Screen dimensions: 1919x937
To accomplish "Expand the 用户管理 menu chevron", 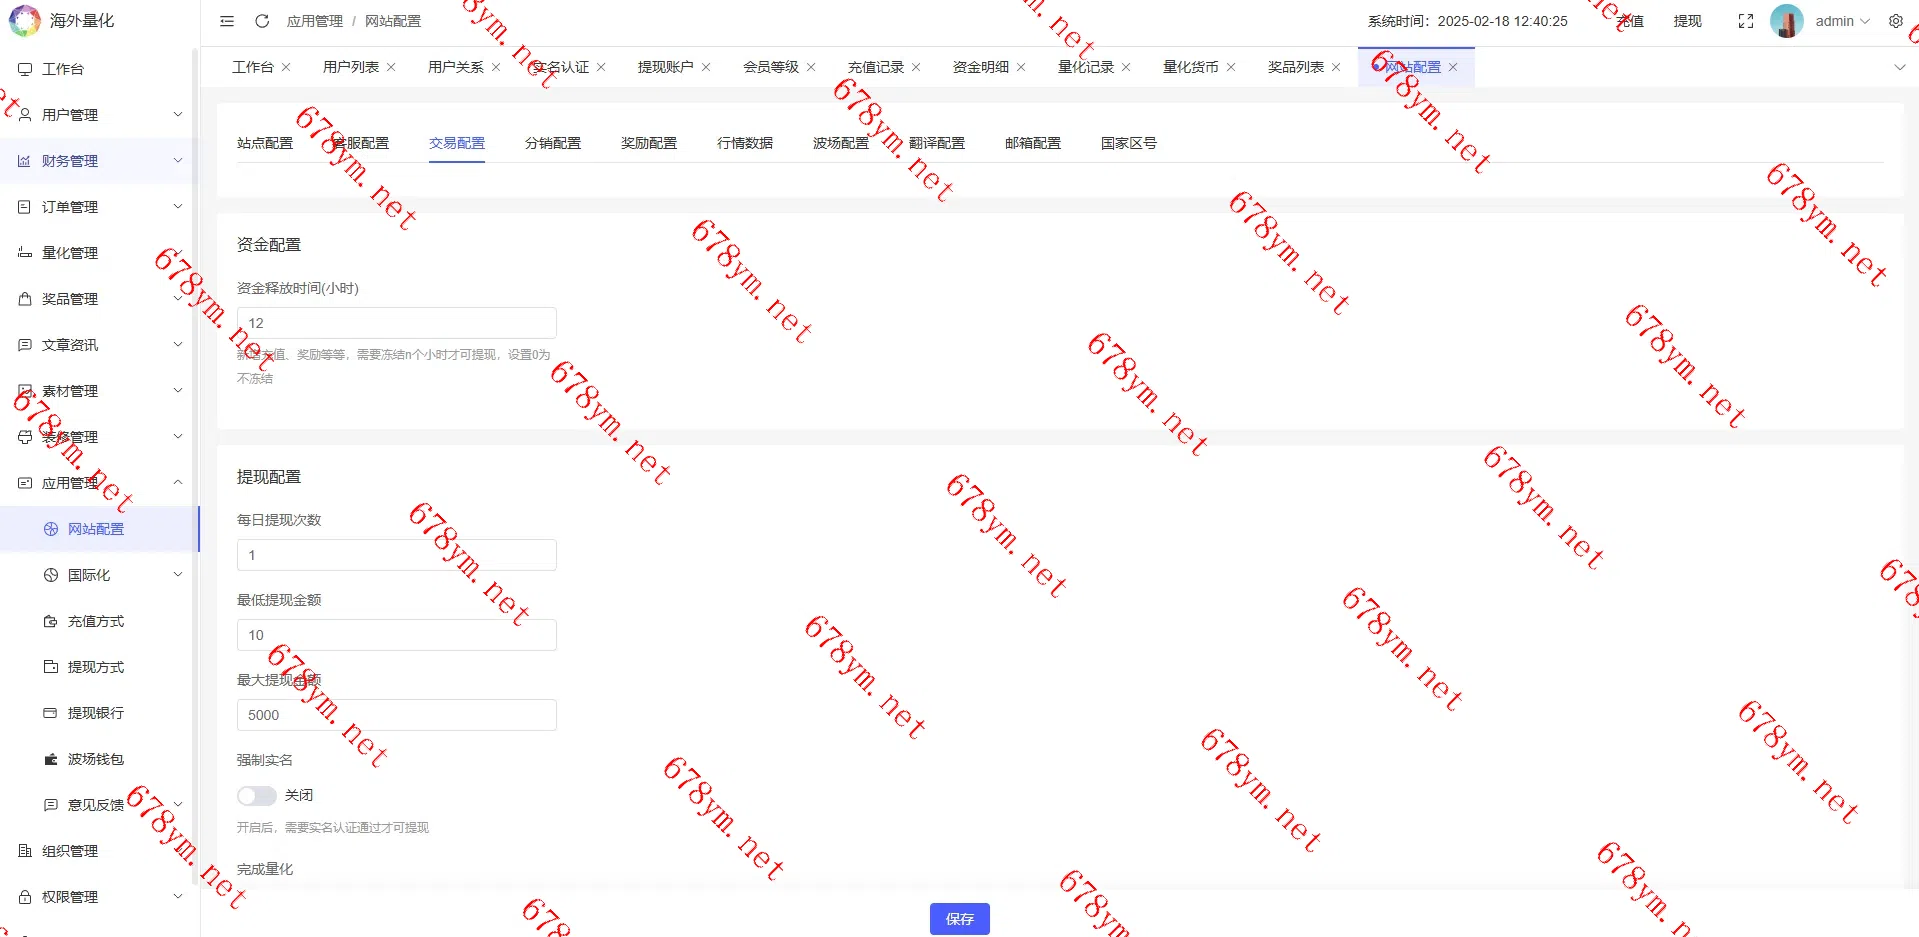I will [x=178, y=115].
